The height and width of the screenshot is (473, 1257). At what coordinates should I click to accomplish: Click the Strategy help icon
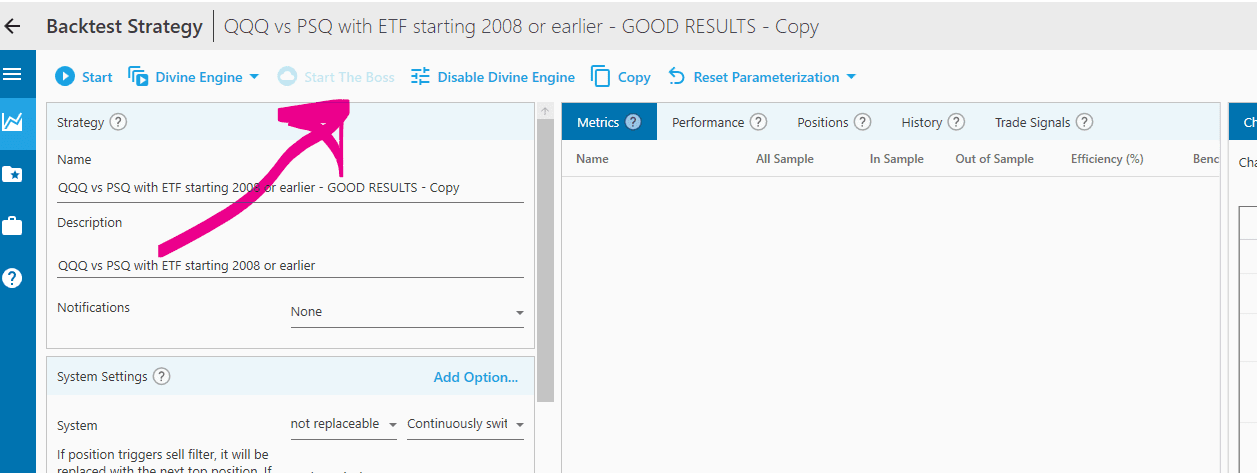point(118,122)
